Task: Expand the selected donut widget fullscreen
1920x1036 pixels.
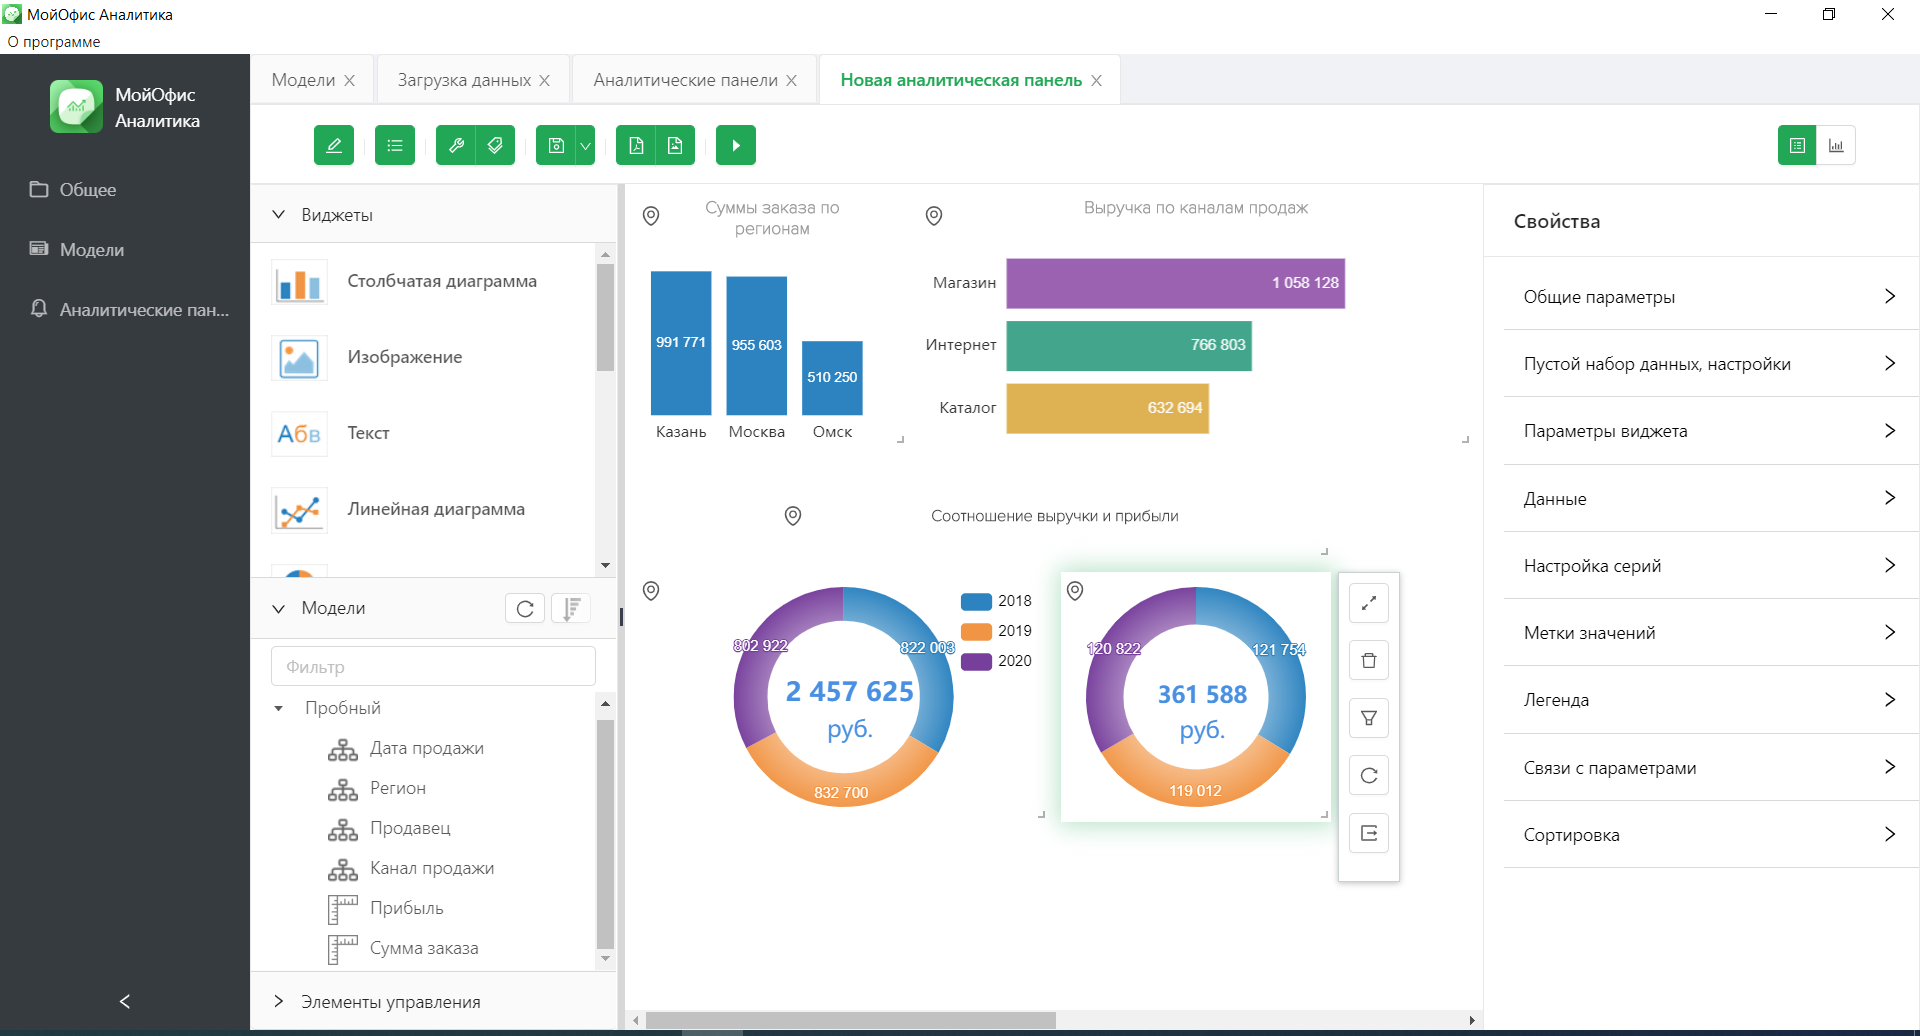Action: coord(1369,603)
